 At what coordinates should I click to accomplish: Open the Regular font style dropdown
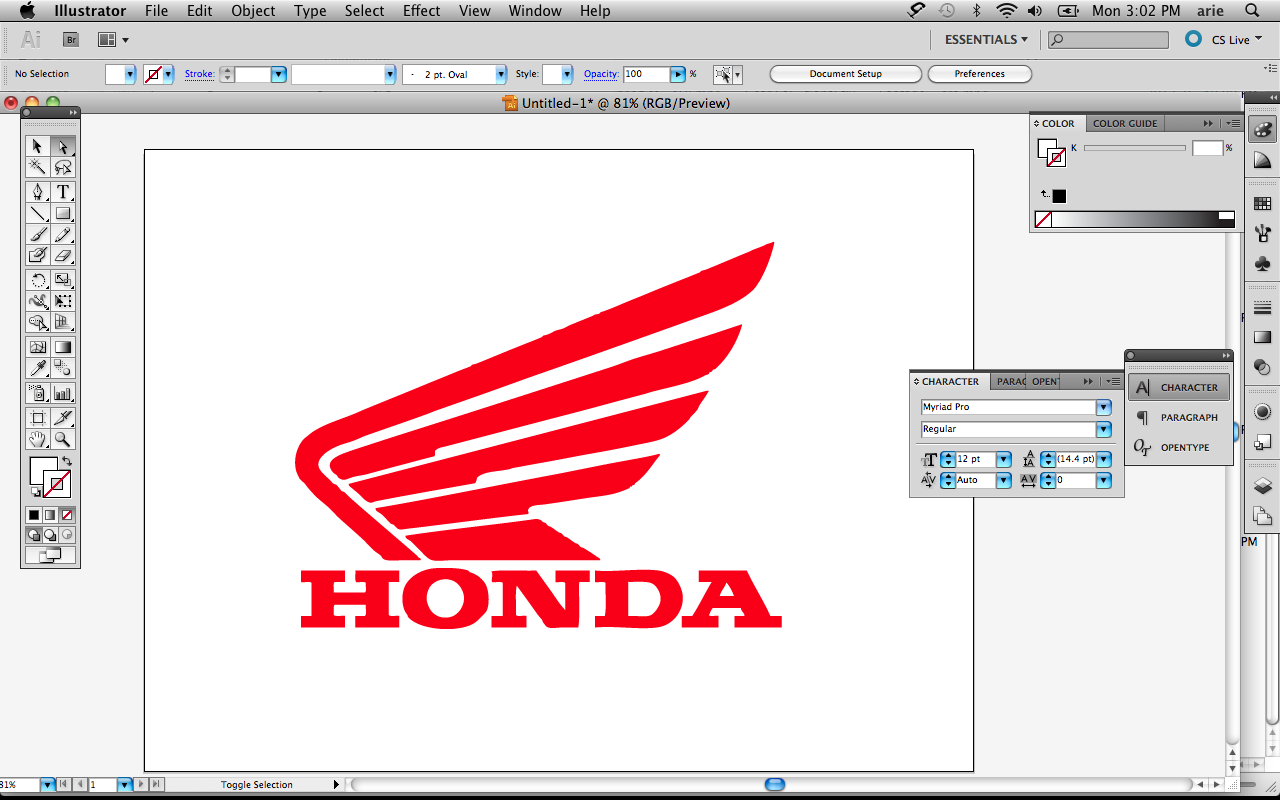[x=1102, y=429]
